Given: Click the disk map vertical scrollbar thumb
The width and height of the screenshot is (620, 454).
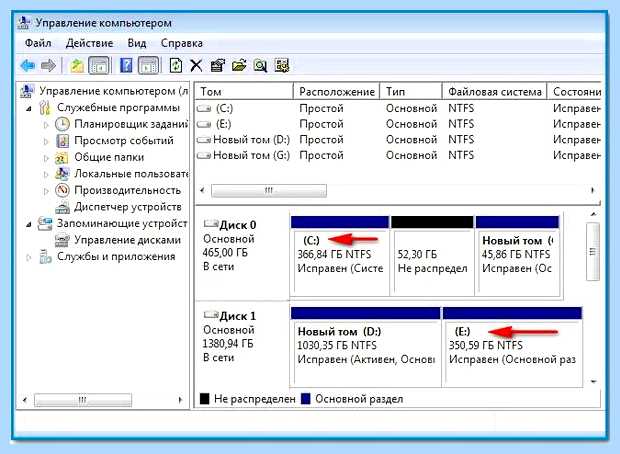Looking at the screenshot, I should 593,252.
